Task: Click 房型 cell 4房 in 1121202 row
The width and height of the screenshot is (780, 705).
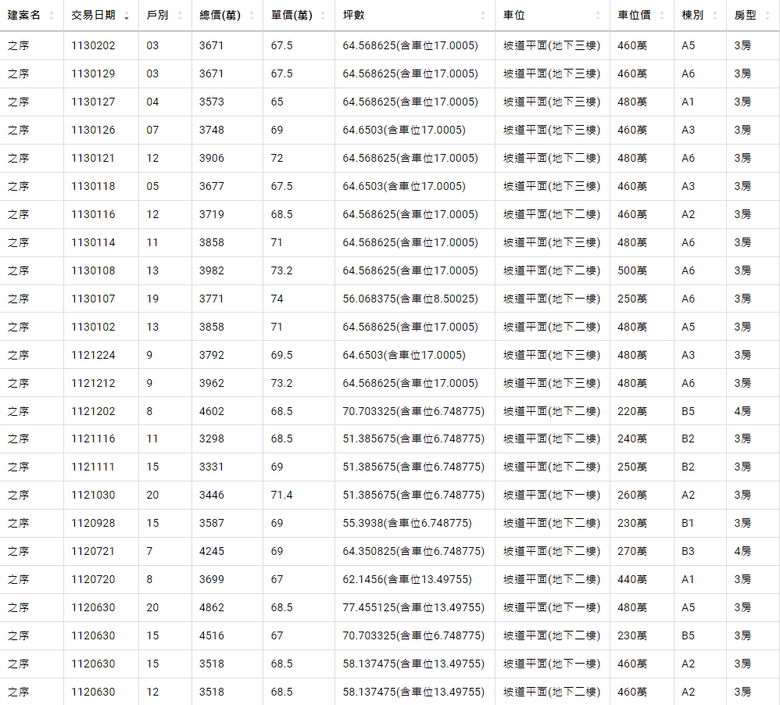Action: 742,411
